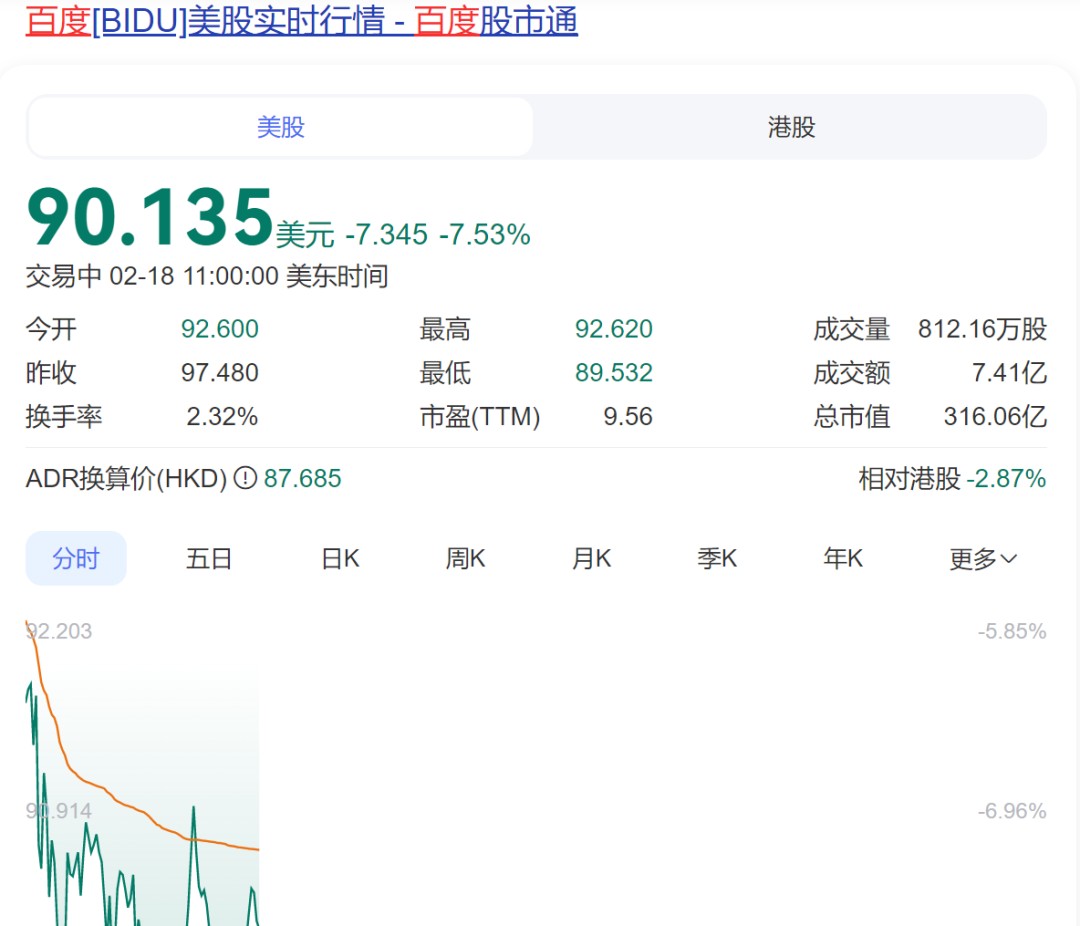Screen dimensions: 1080x926
Task: Switch to the 港股 tab
Action: point(789,127)
